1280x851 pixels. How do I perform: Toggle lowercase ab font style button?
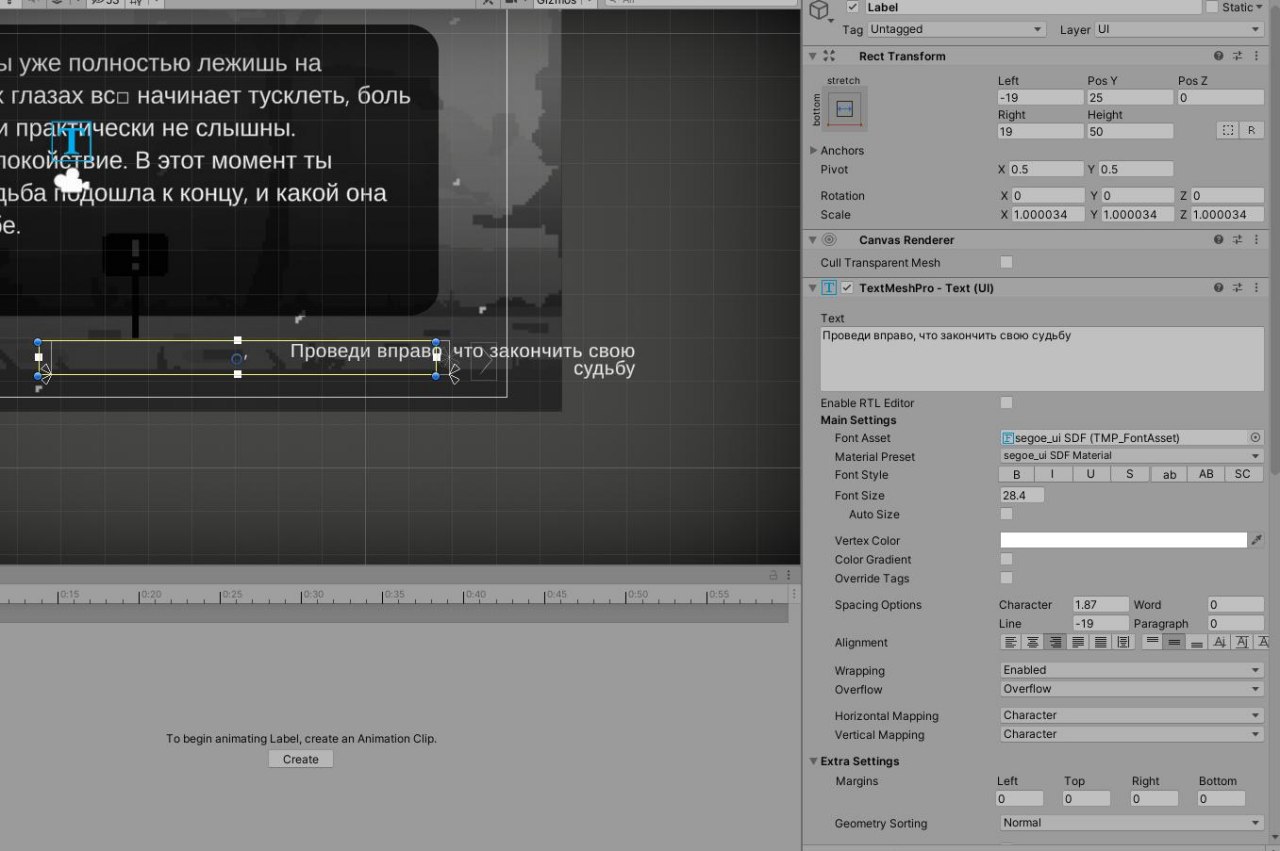pos(1169,474)
